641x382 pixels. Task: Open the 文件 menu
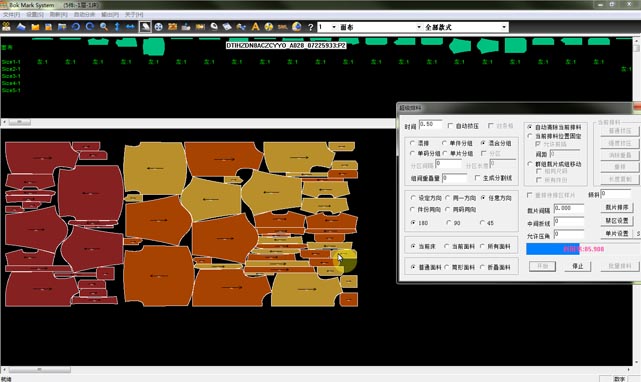pyautogui.click(x=11, y=15)
